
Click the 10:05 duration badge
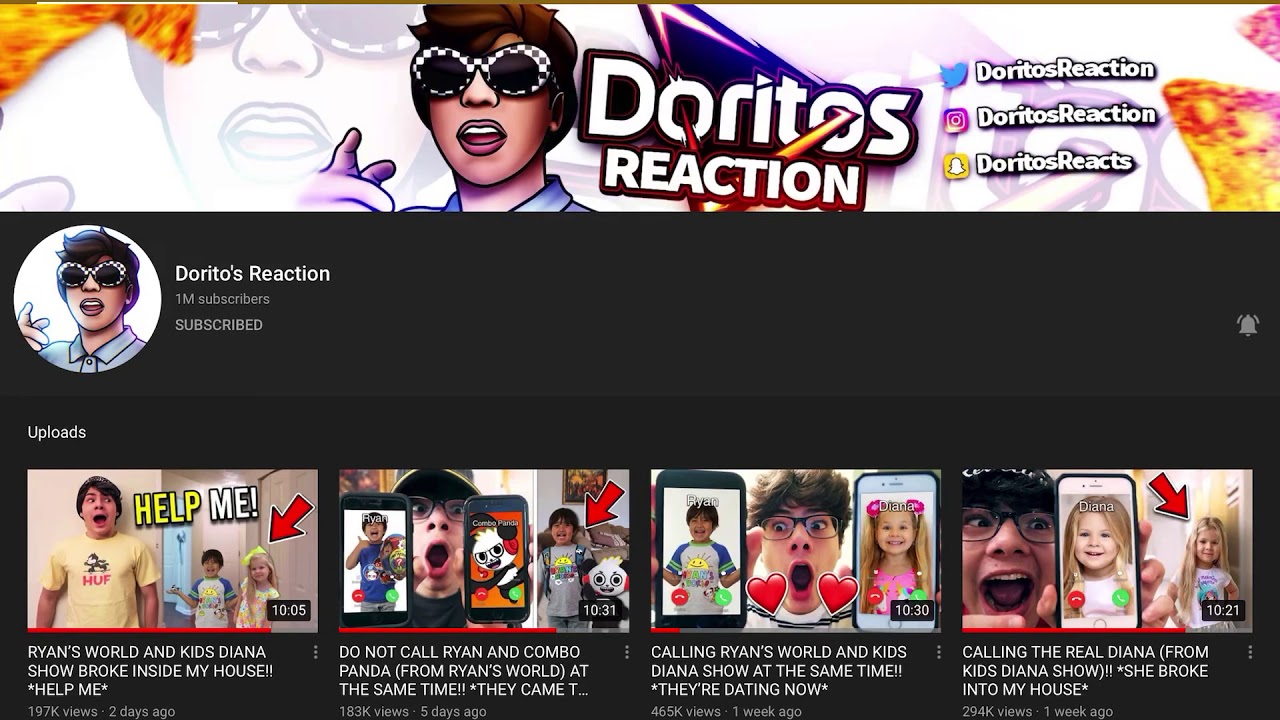click(x=288, y=610)
